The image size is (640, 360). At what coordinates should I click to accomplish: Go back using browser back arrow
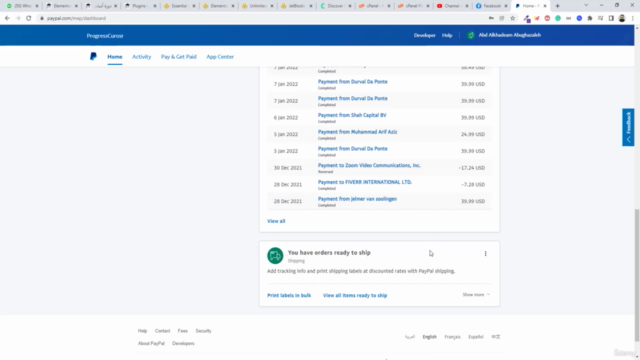pyautogui.click(x=7, y=18)
